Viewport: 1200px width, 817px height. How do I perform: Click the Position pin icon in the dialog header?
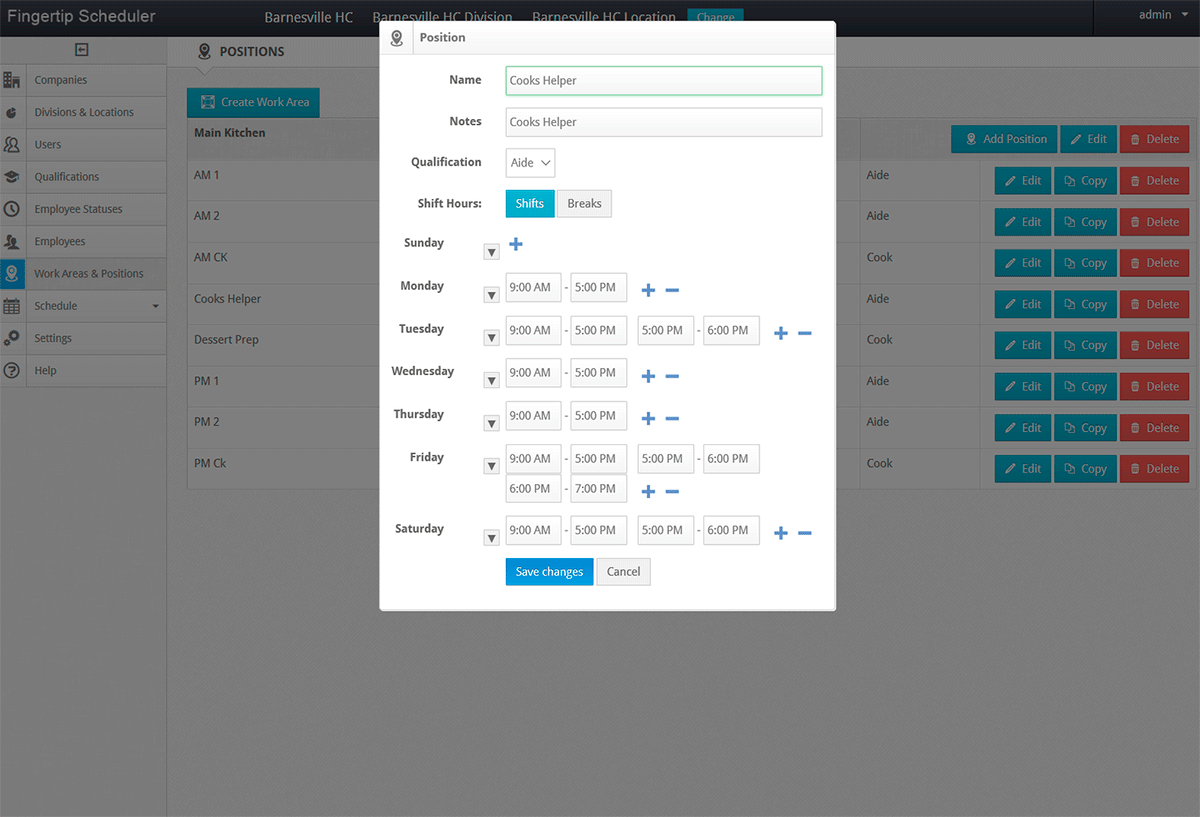point(397,37)
